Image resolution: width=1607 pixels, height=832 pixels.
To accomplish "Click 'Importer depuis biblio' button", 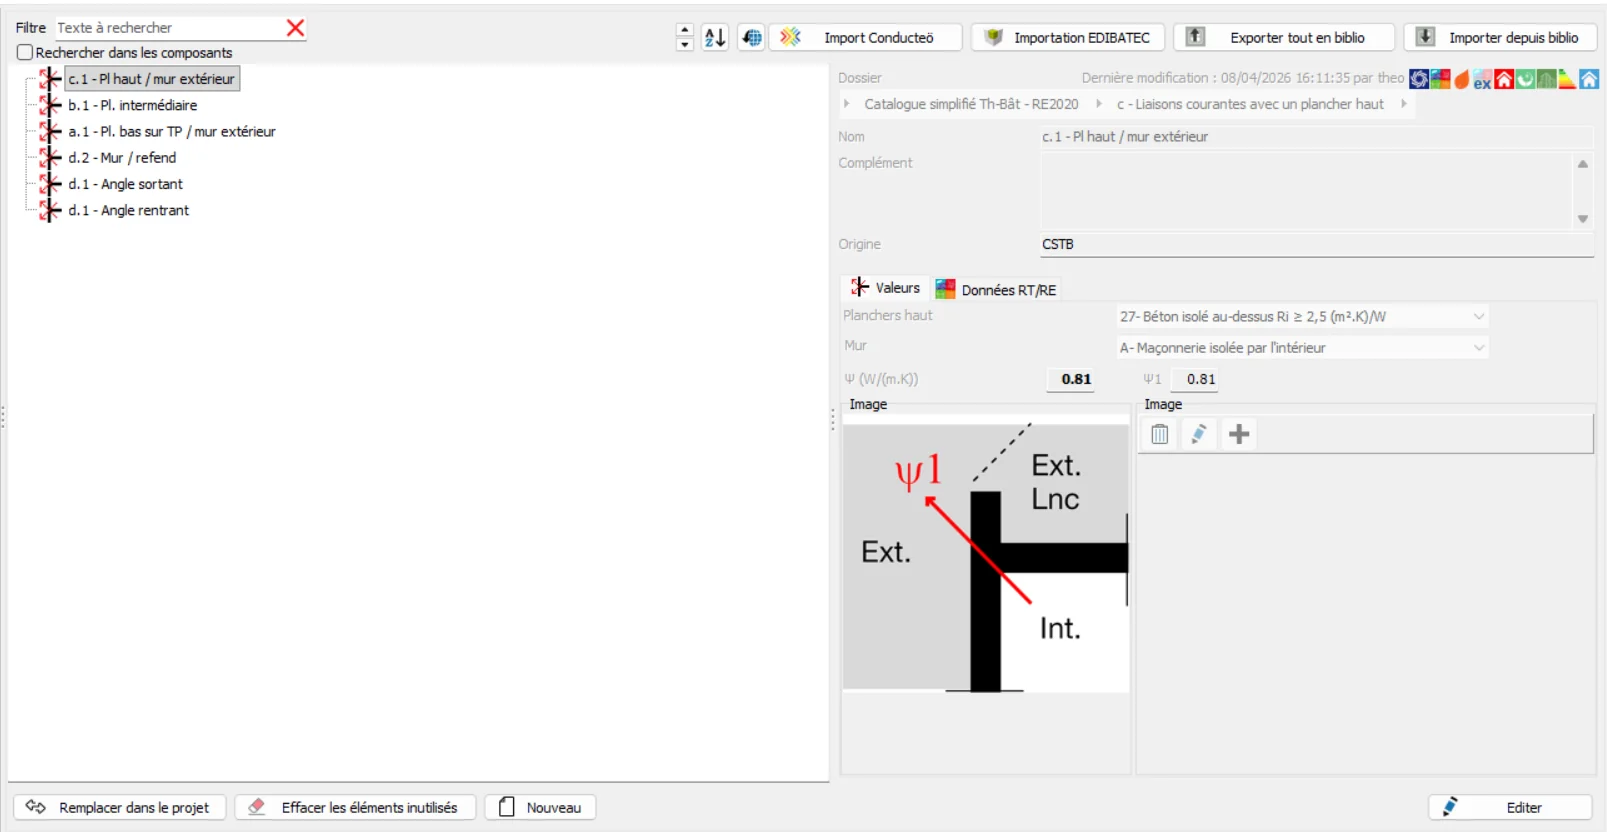I will pos(1500,38).
